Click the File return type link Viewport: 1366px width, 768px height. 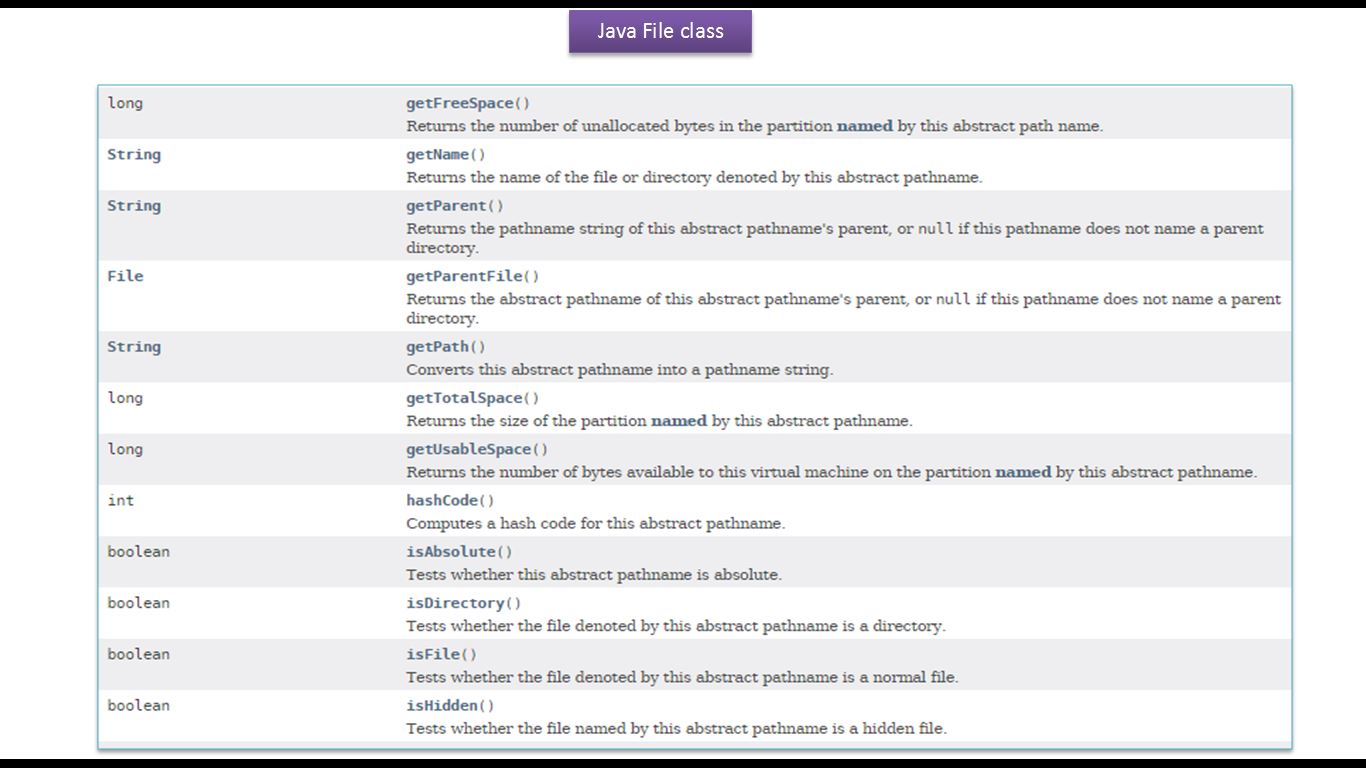tap(125, 276)
